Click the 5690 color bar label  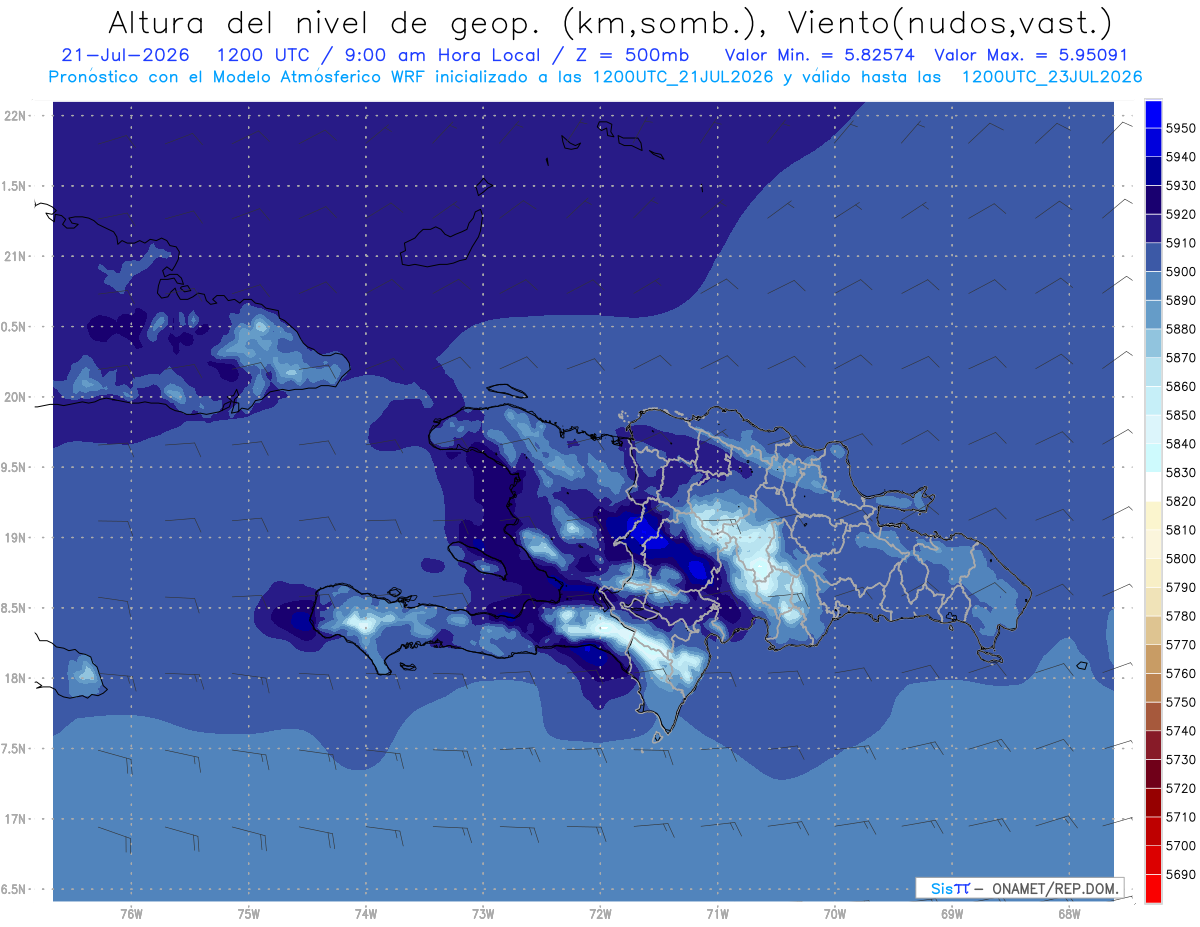(1179, 874)
